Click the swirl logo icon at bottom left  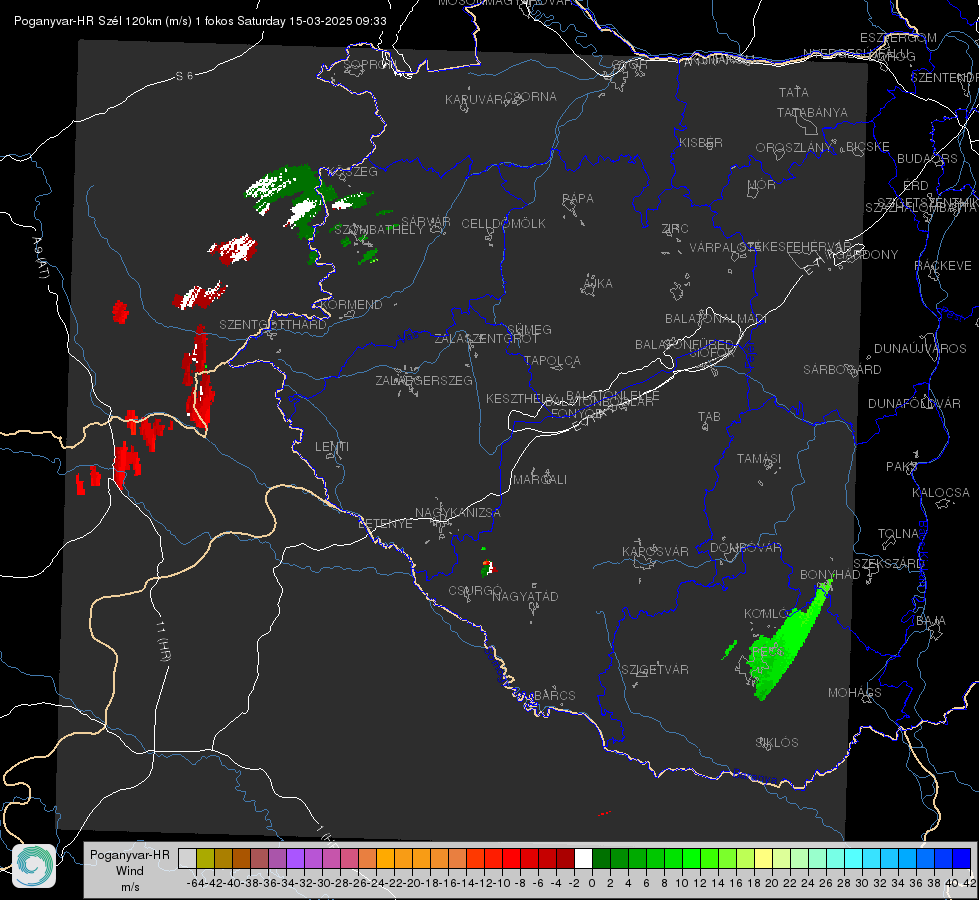coord(34,866)
